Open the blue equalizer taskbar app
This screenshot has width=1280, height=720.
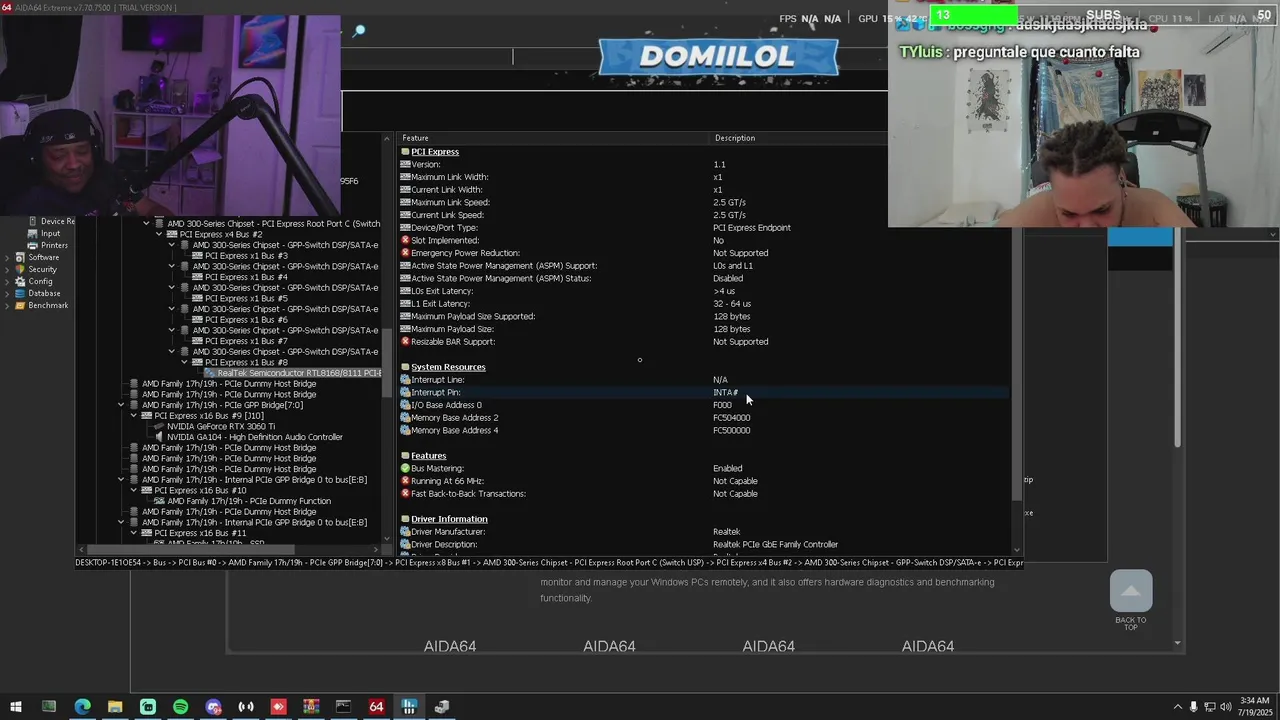pyautogui.click(x=409, y=707)
